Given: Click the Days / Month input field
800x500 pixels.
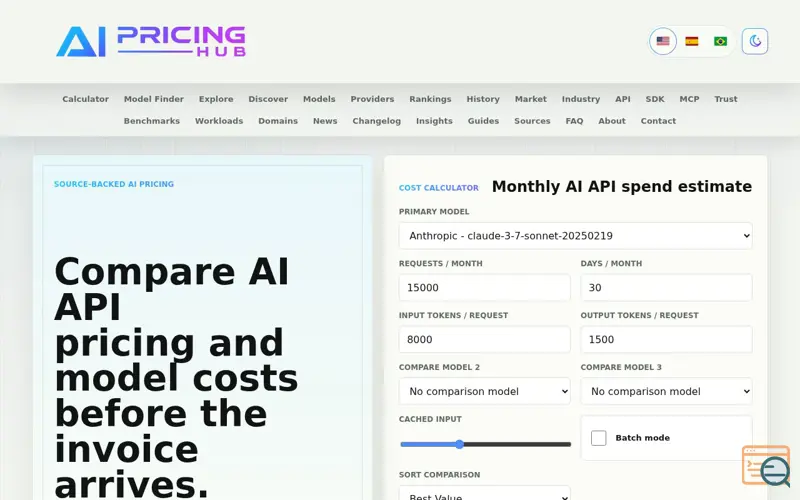Looking at the screenshot, I should 666,288.
